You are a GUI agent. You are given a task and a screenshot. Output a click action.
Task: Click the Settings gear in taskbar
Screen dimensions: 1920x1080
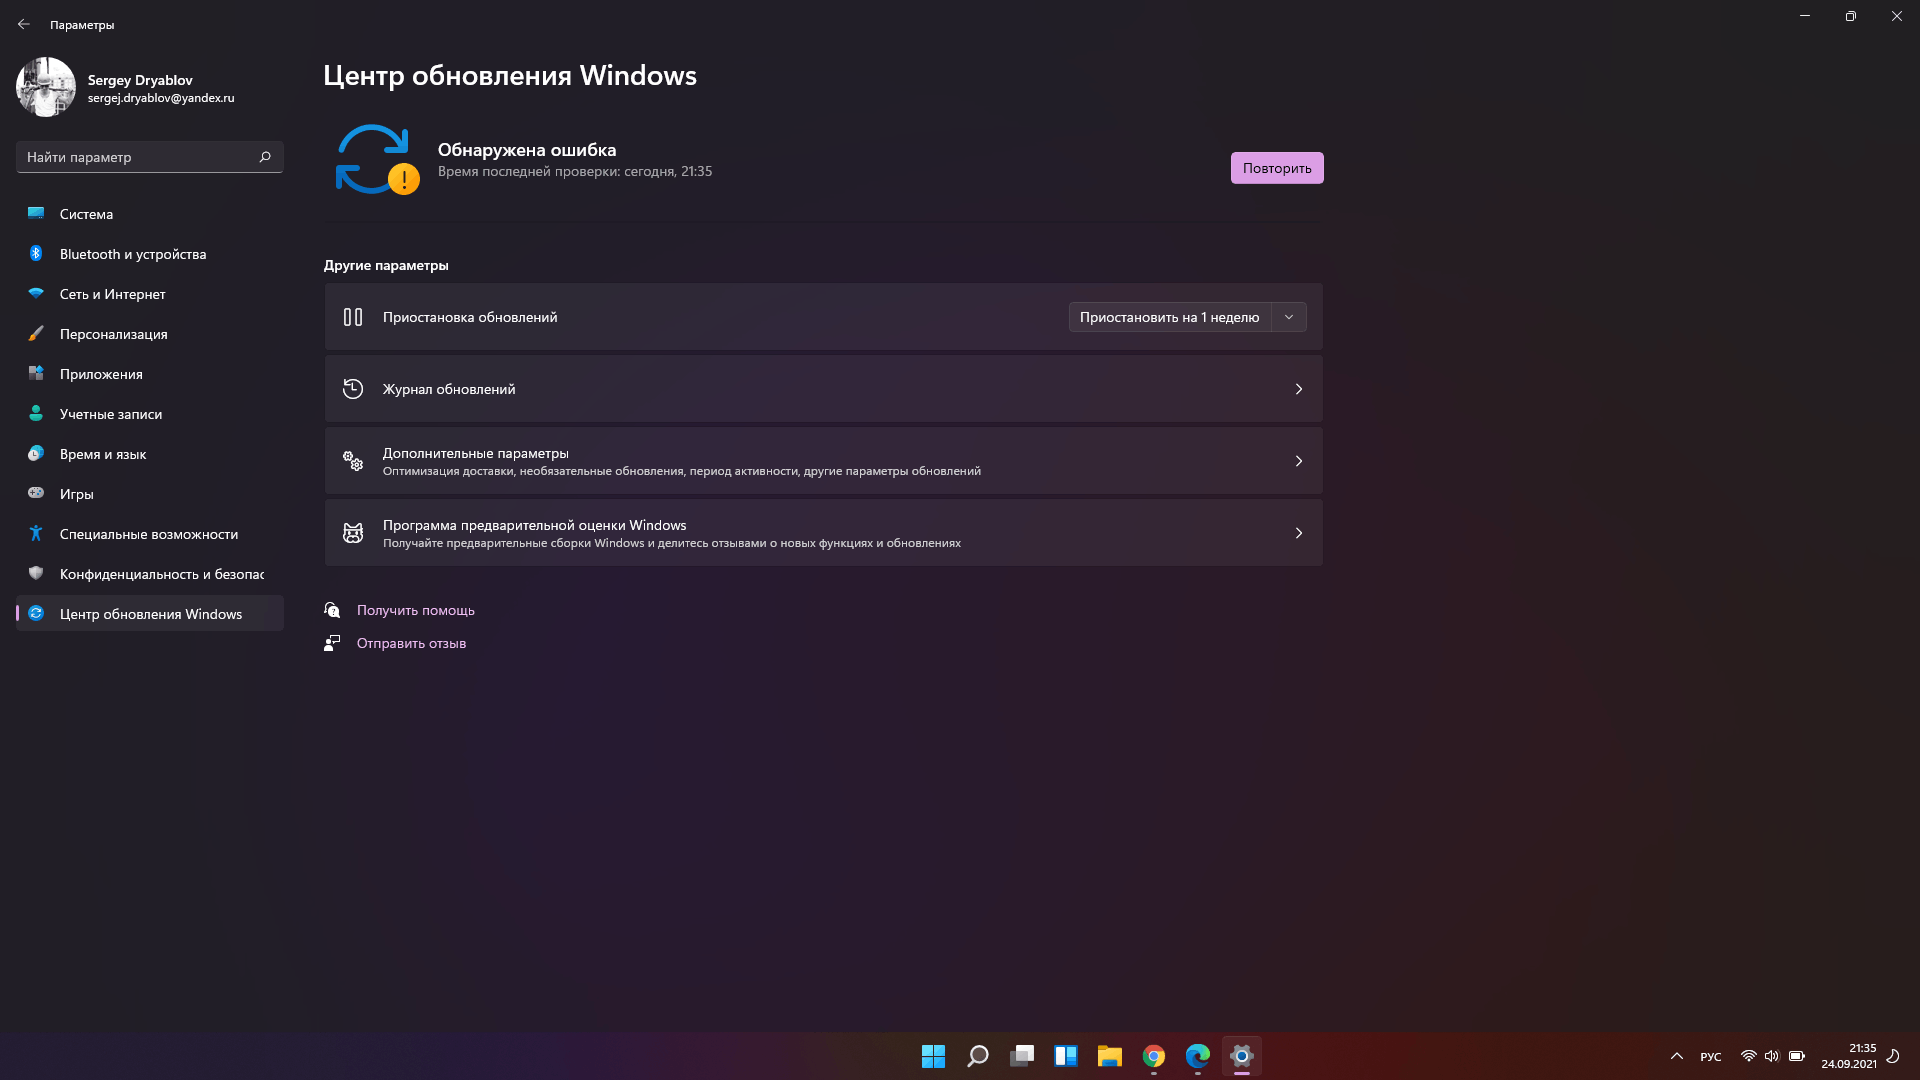(1241, 1056)
